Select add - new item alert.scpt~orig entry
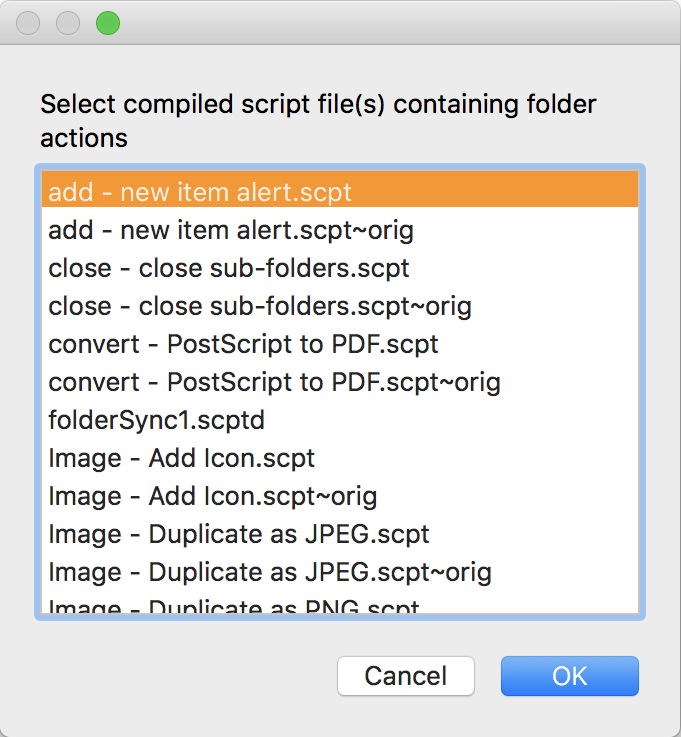 point(231,231)
